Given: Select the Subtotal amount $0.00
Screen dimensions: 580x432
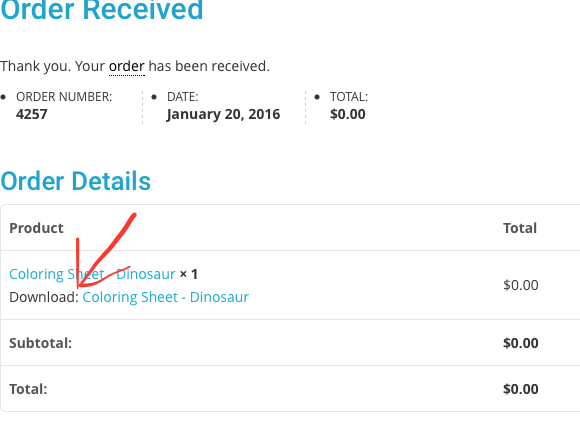Looking at the screenshot, I should pyautogui.click(x=521, y=343).
